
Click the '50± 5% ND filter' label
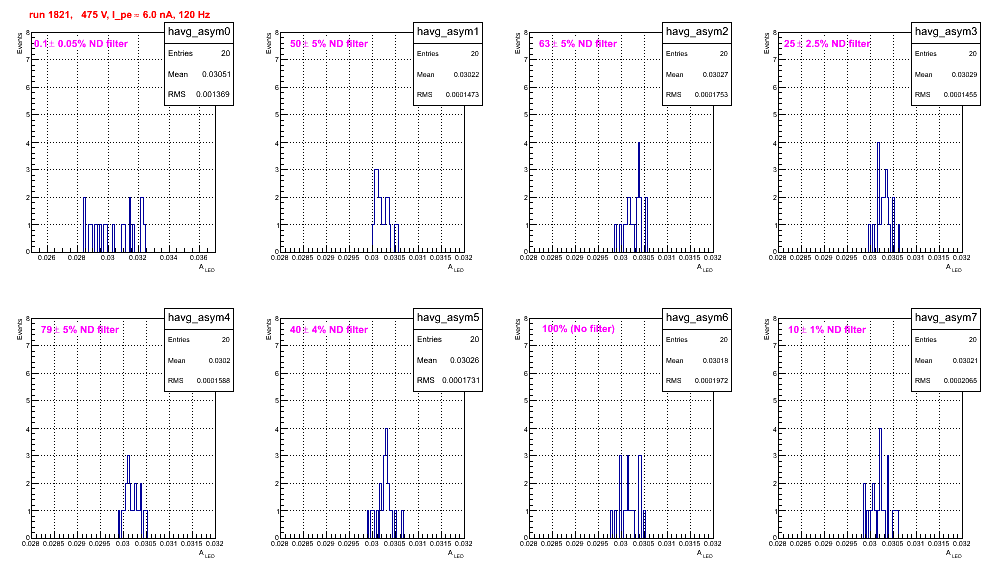329,44
